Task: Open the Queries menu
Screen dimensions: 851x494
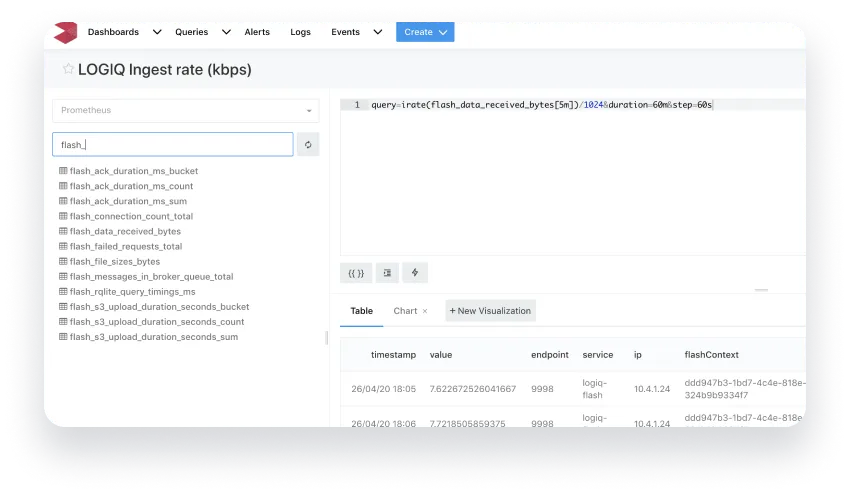Action: (192, 32)
